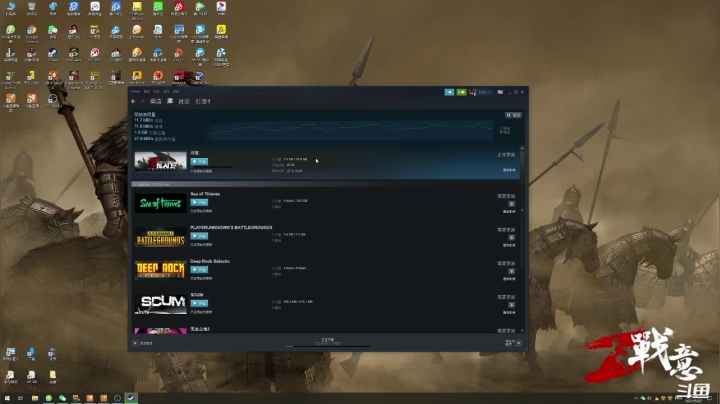Switch Steam to Big Picture mode icon
Image resolution: width=720 pixels, height=404 pixels.
[500, 92]
